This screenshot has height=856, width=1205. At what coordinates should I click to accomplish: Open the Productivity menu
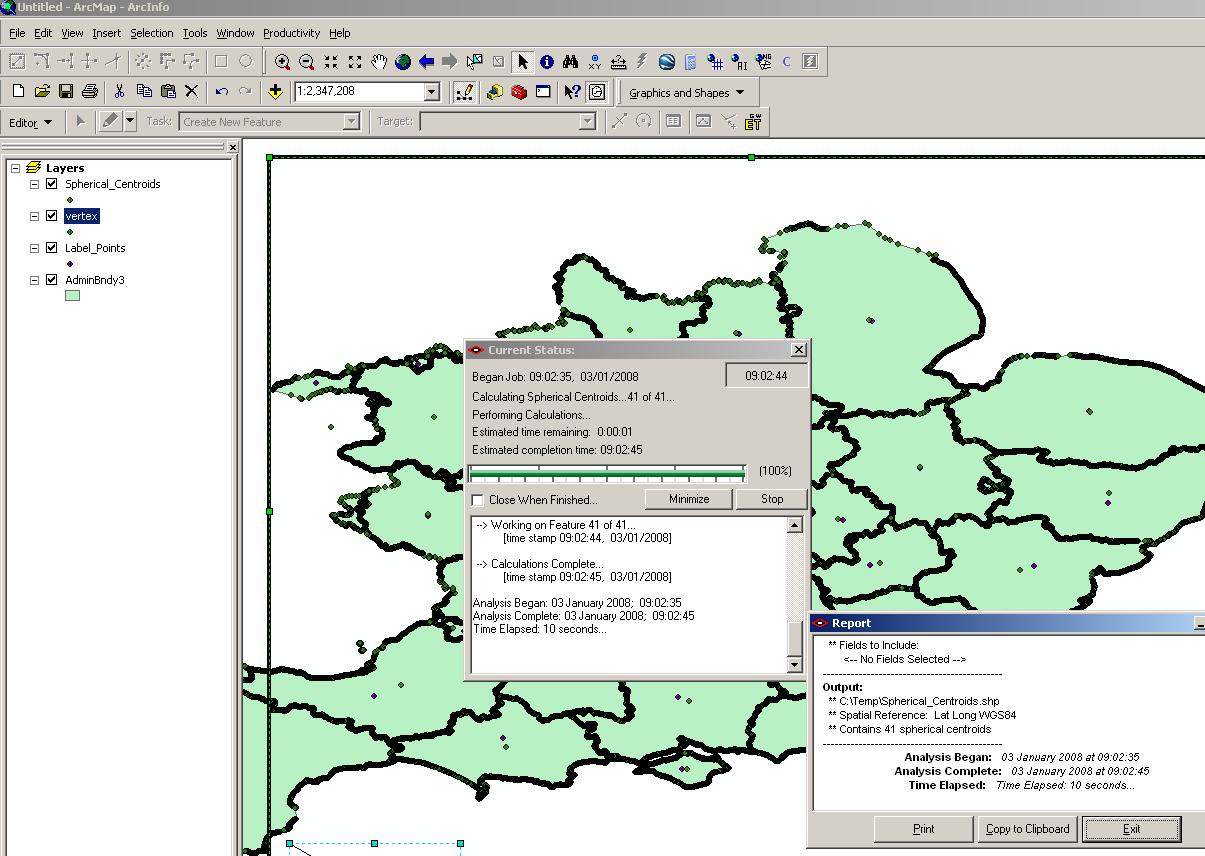[292, 33]
